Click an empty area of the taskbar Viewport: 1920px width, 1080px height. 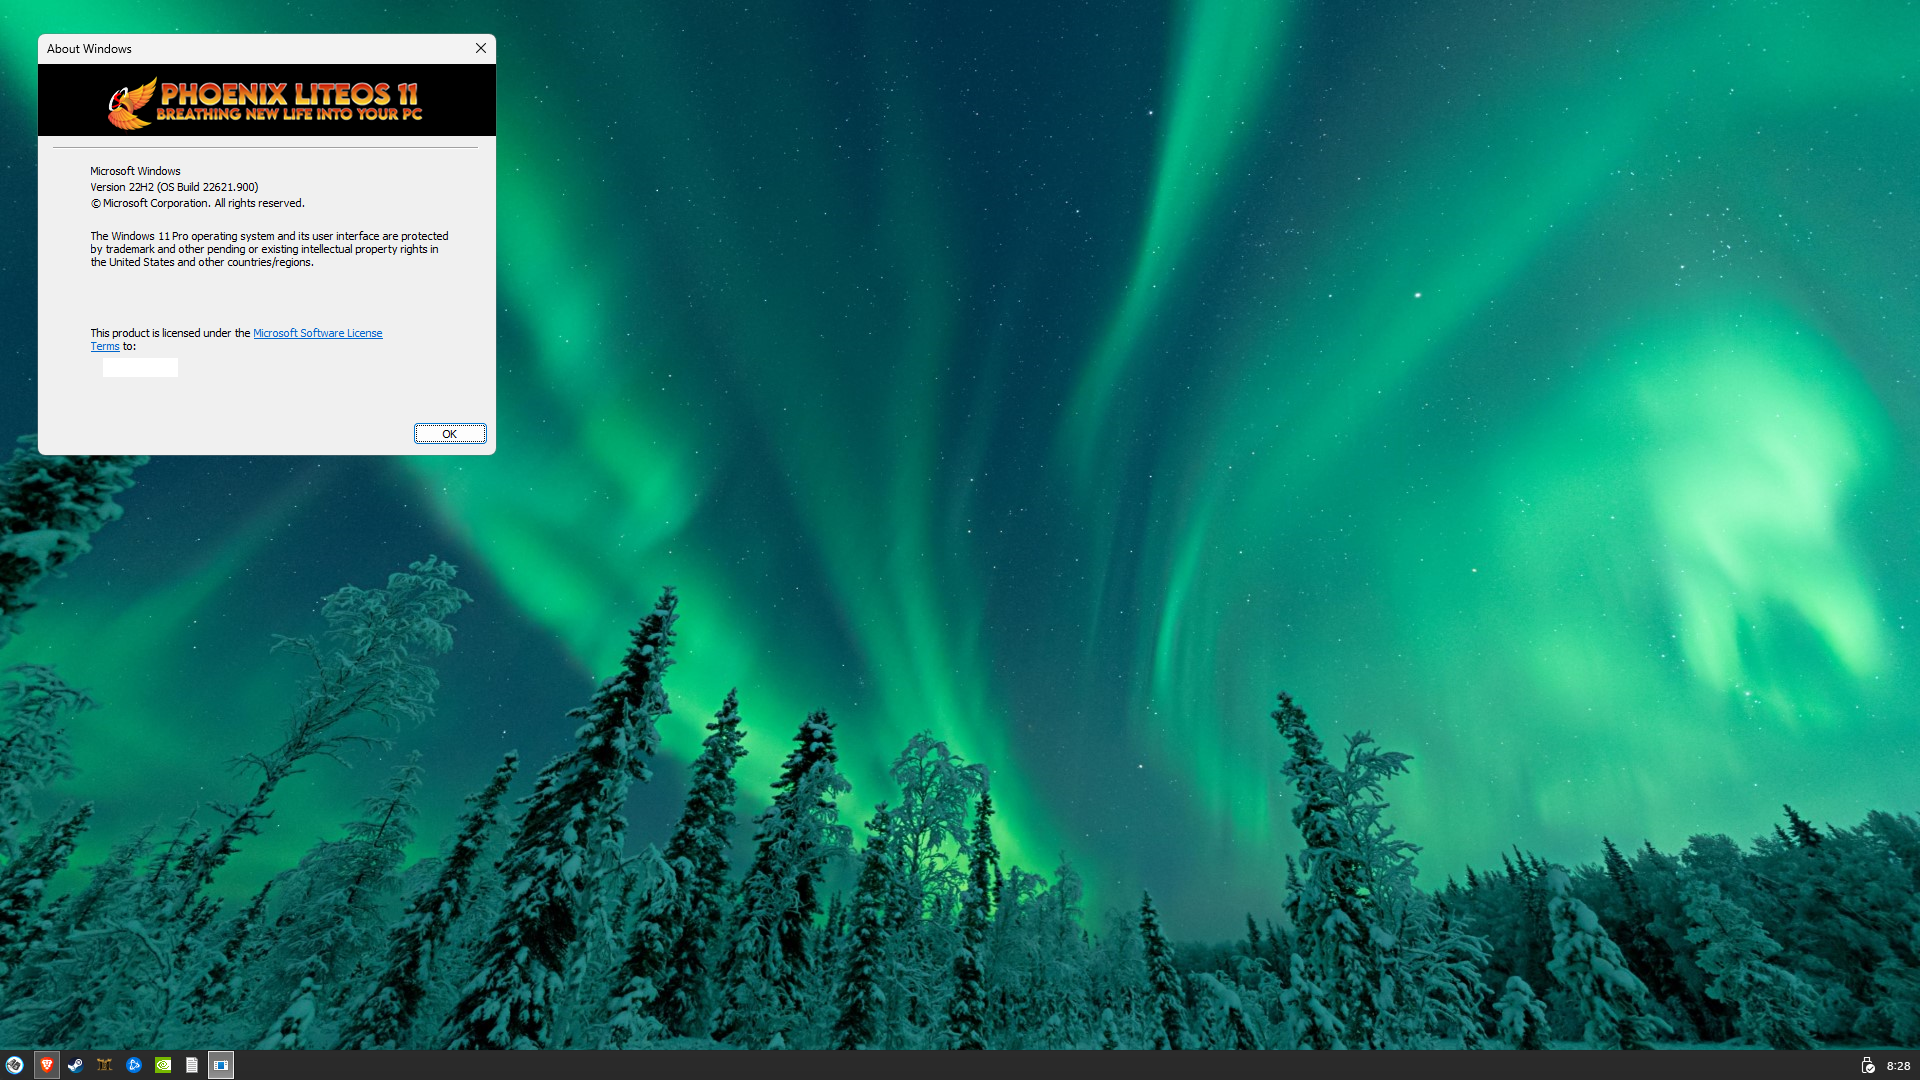point(1000,1065)
